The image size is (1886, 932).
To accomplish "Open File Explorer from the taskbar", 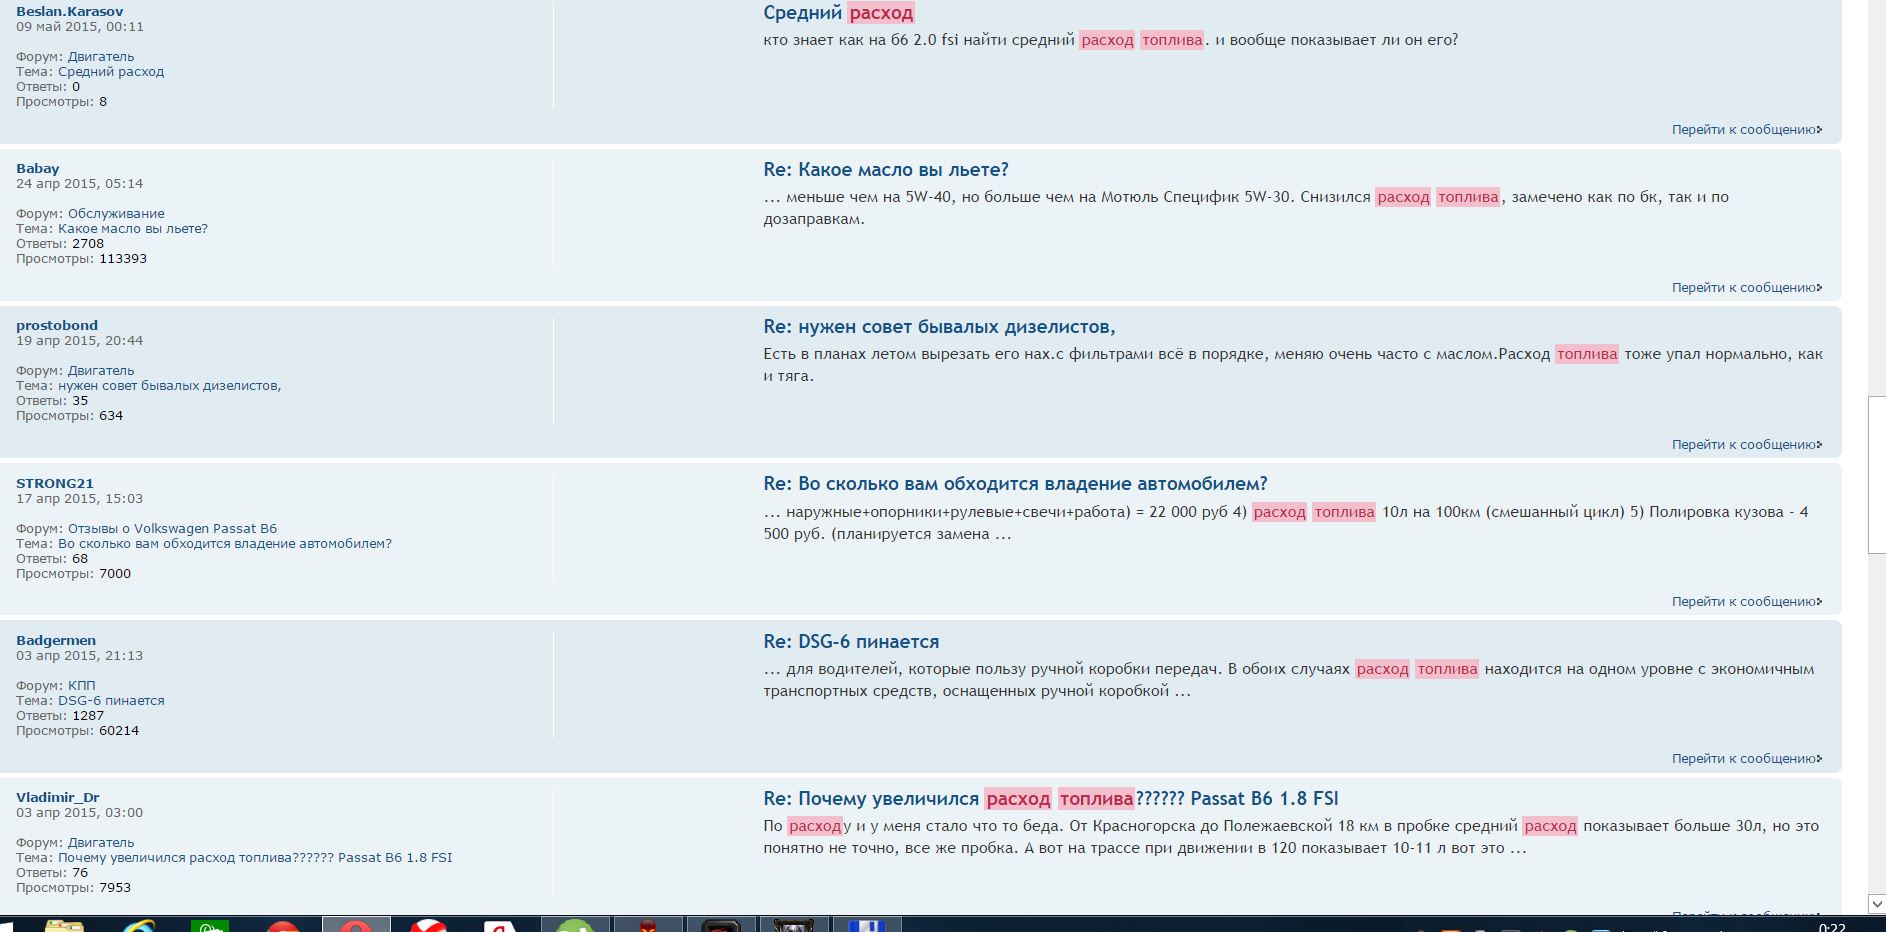I will (x=64, y=925).
